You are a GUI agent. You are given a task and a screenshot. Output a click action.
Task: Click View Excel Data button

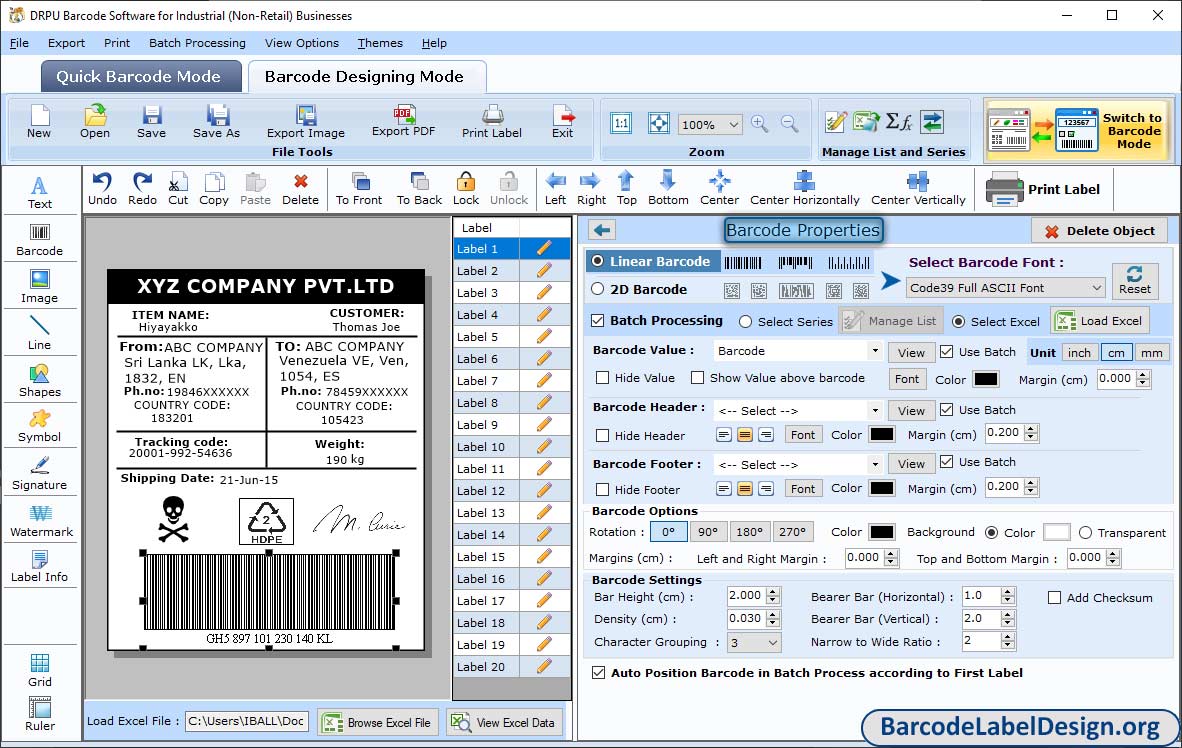point(503,722)
